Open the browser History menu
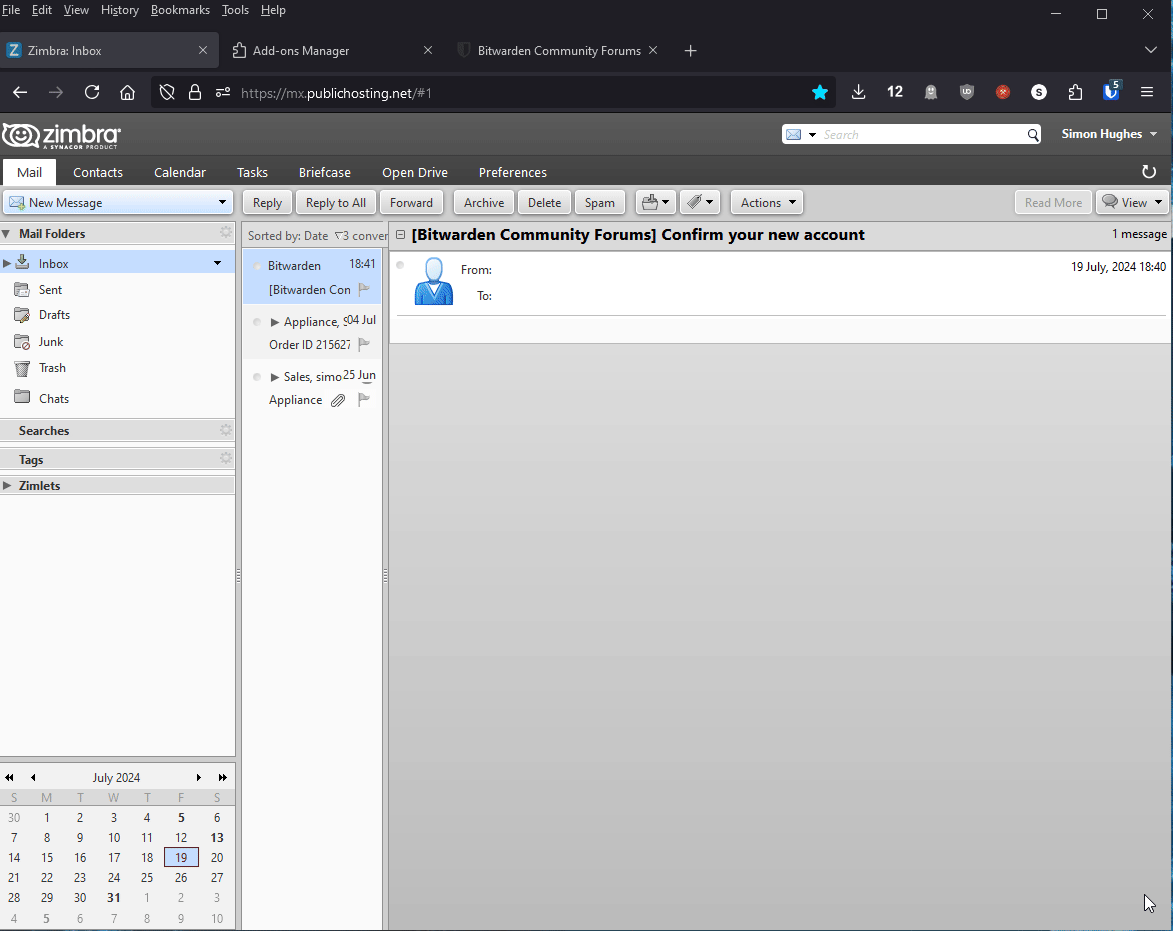This screenshot has width=1173, height=931. pyautogui.click(x=120, y=10)
